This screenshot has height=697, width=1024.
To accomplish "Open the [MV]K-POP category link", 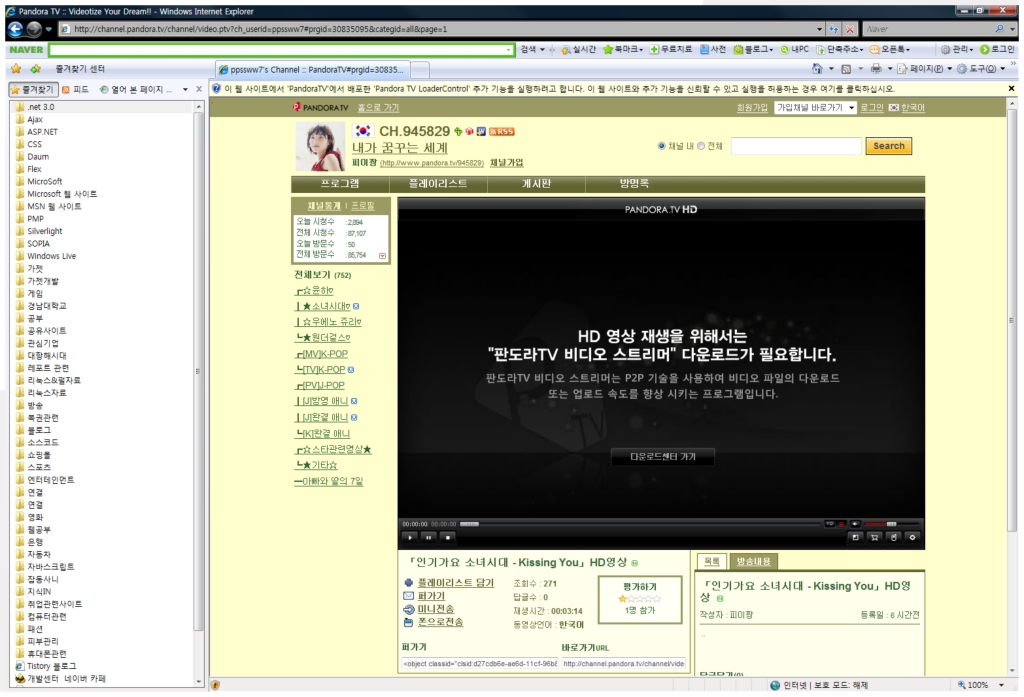I will [x=322, y=354].
